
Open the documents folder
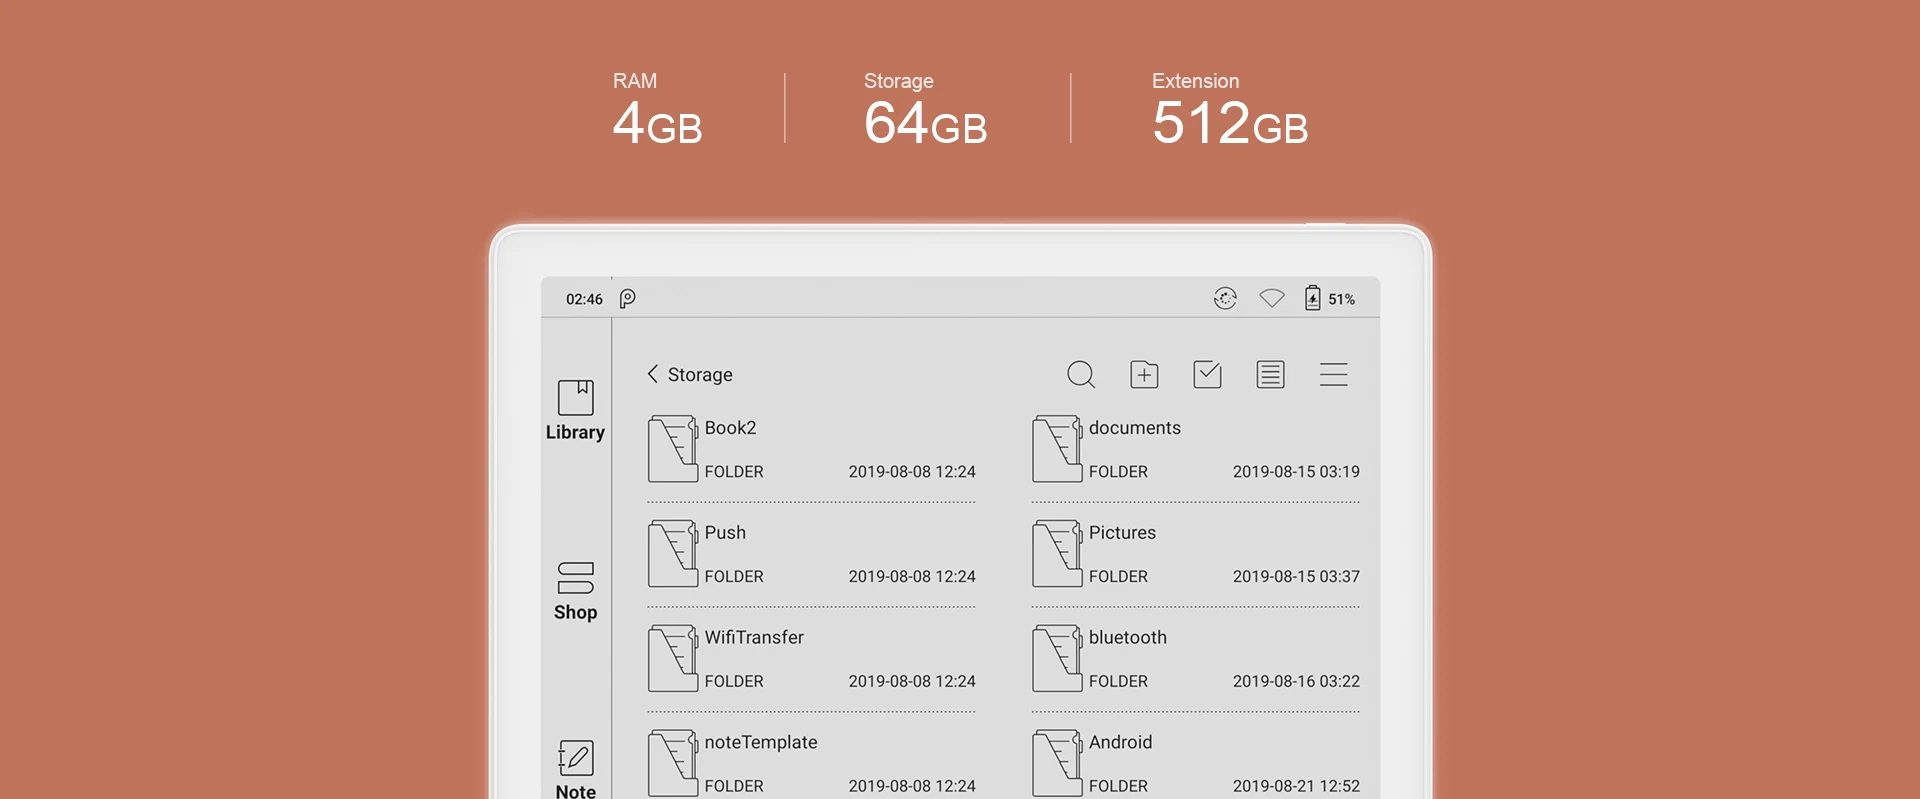pos(1195,449)
